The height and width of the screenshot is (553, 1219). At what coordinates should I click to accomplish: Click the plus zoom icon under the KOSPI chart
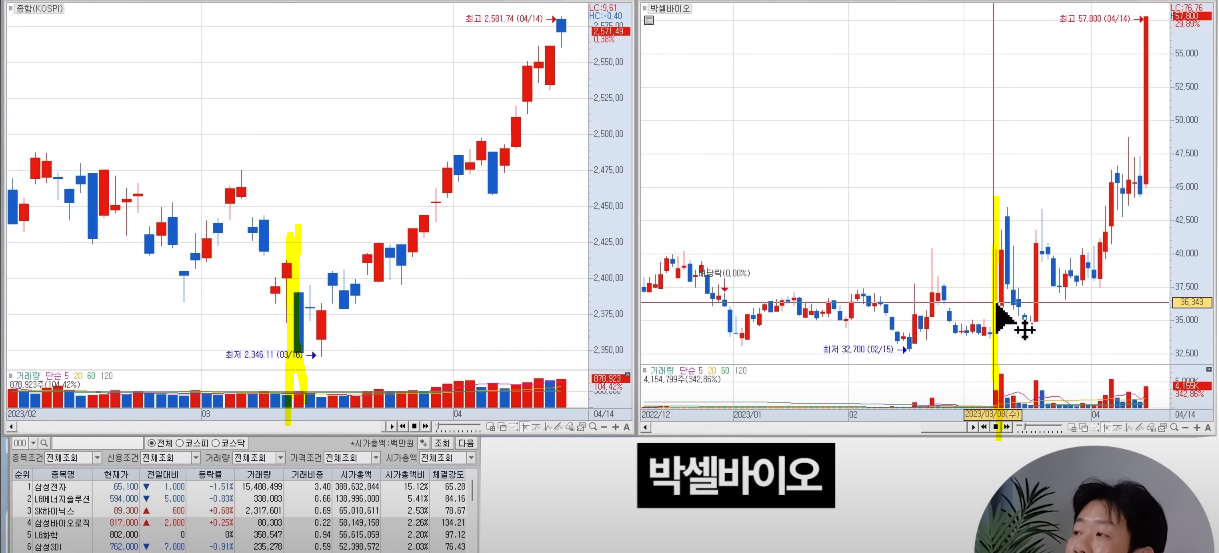click(x=615, y=427)
